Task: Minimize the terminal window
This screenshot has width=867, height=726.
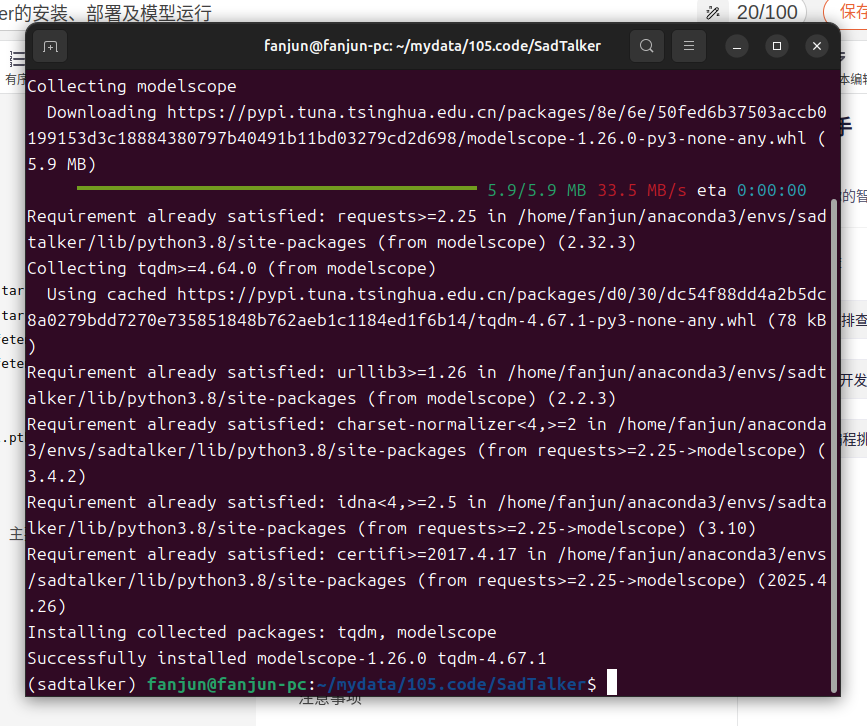Action: pyautogui.click(x=737, y=46)
